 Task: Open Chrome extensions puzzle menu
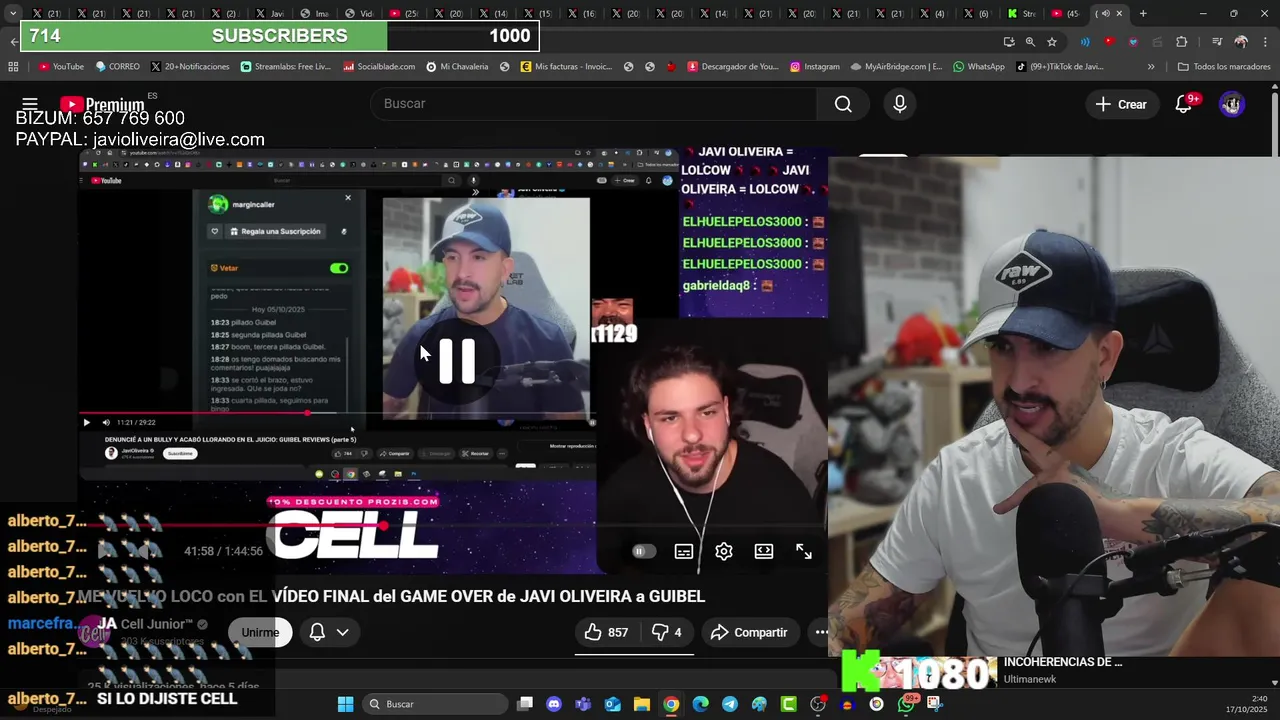(1182, 42)
